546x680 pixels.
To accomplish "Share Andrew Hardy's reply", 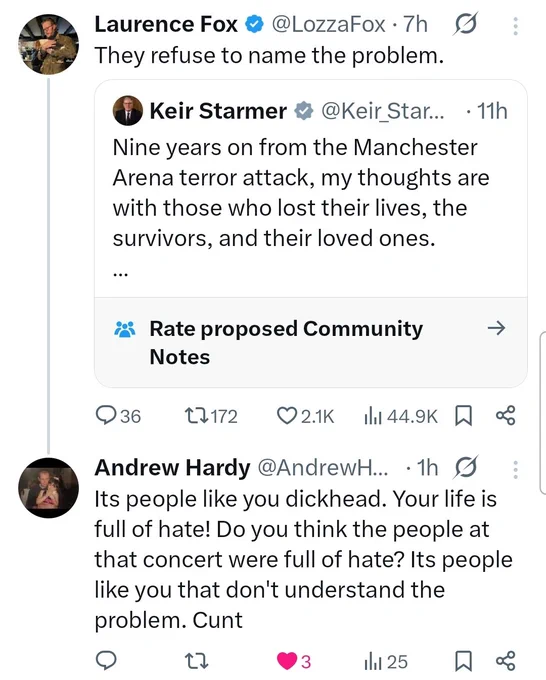I will coord(506,660).
